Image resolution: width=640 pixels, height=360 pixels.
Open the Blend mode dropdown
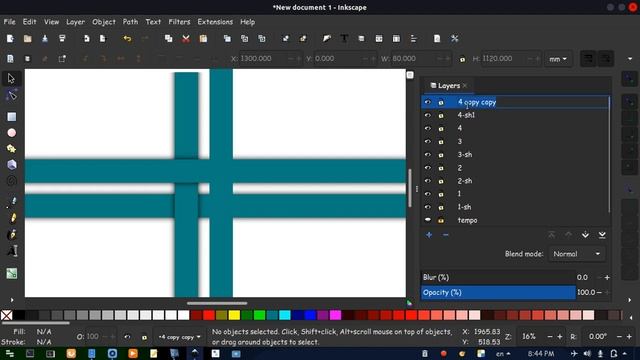coord(576,254)
